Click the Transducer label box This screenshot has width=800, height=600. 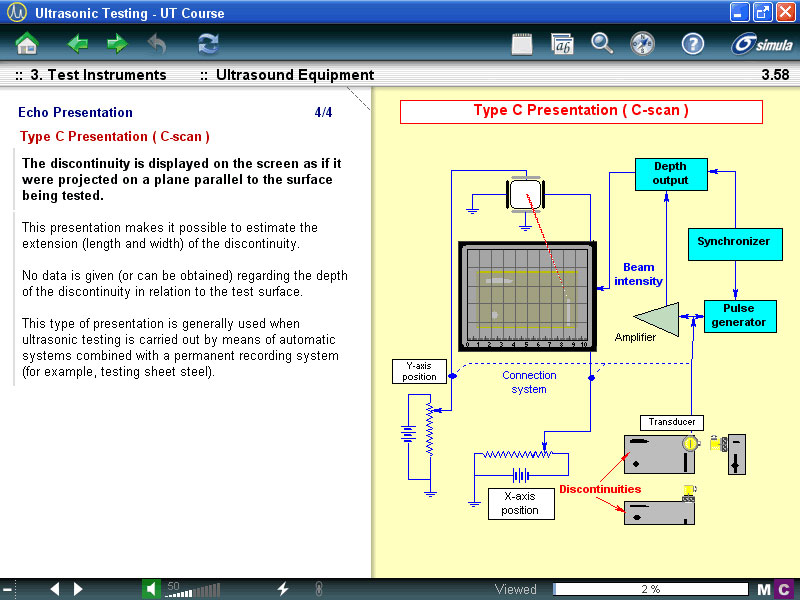click(x=671, y=422)
